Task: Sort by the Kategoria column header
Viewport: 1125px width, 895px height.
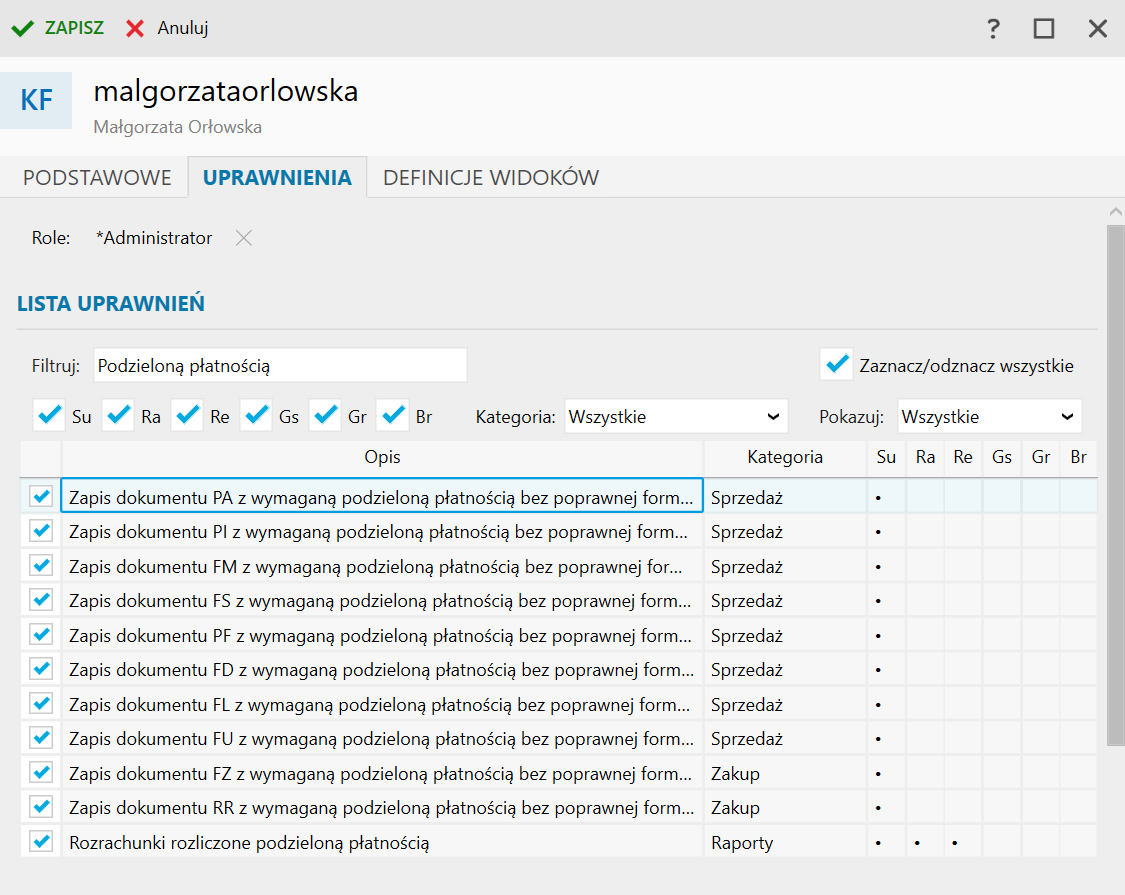Action: [785, 458]
